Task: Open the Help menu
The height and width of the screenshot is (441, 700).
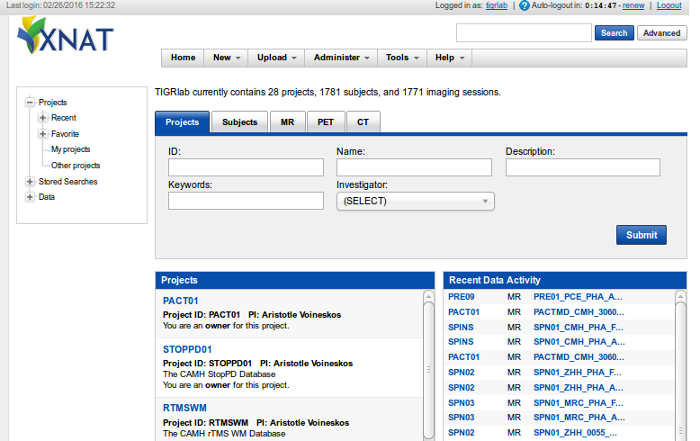Action: click(450, 58)
